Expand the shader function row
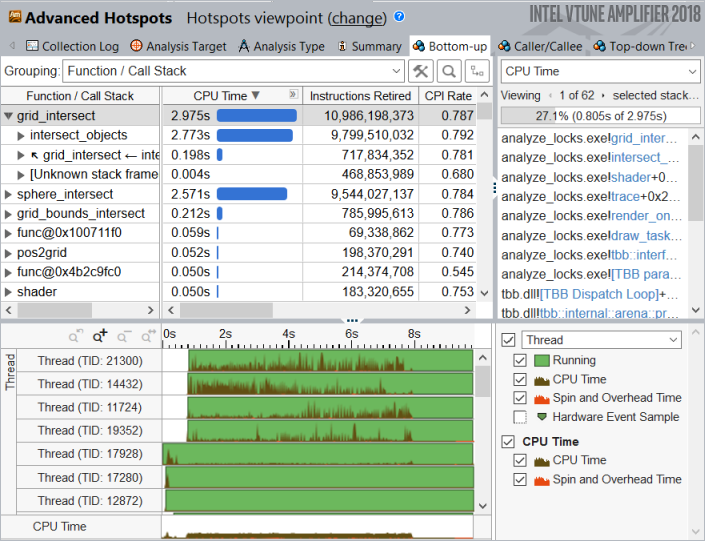705x541 pixels. 8,292
